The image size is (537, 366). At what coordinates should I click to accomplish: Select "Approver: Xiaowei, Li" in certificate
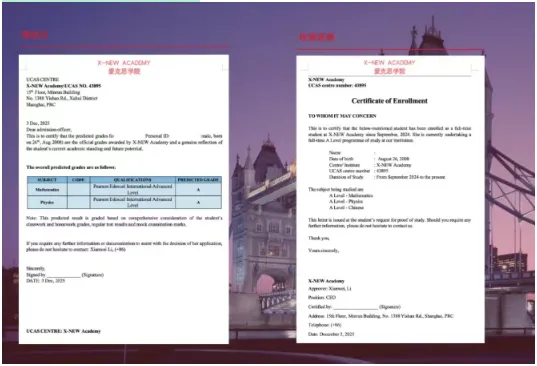point(330,289)
